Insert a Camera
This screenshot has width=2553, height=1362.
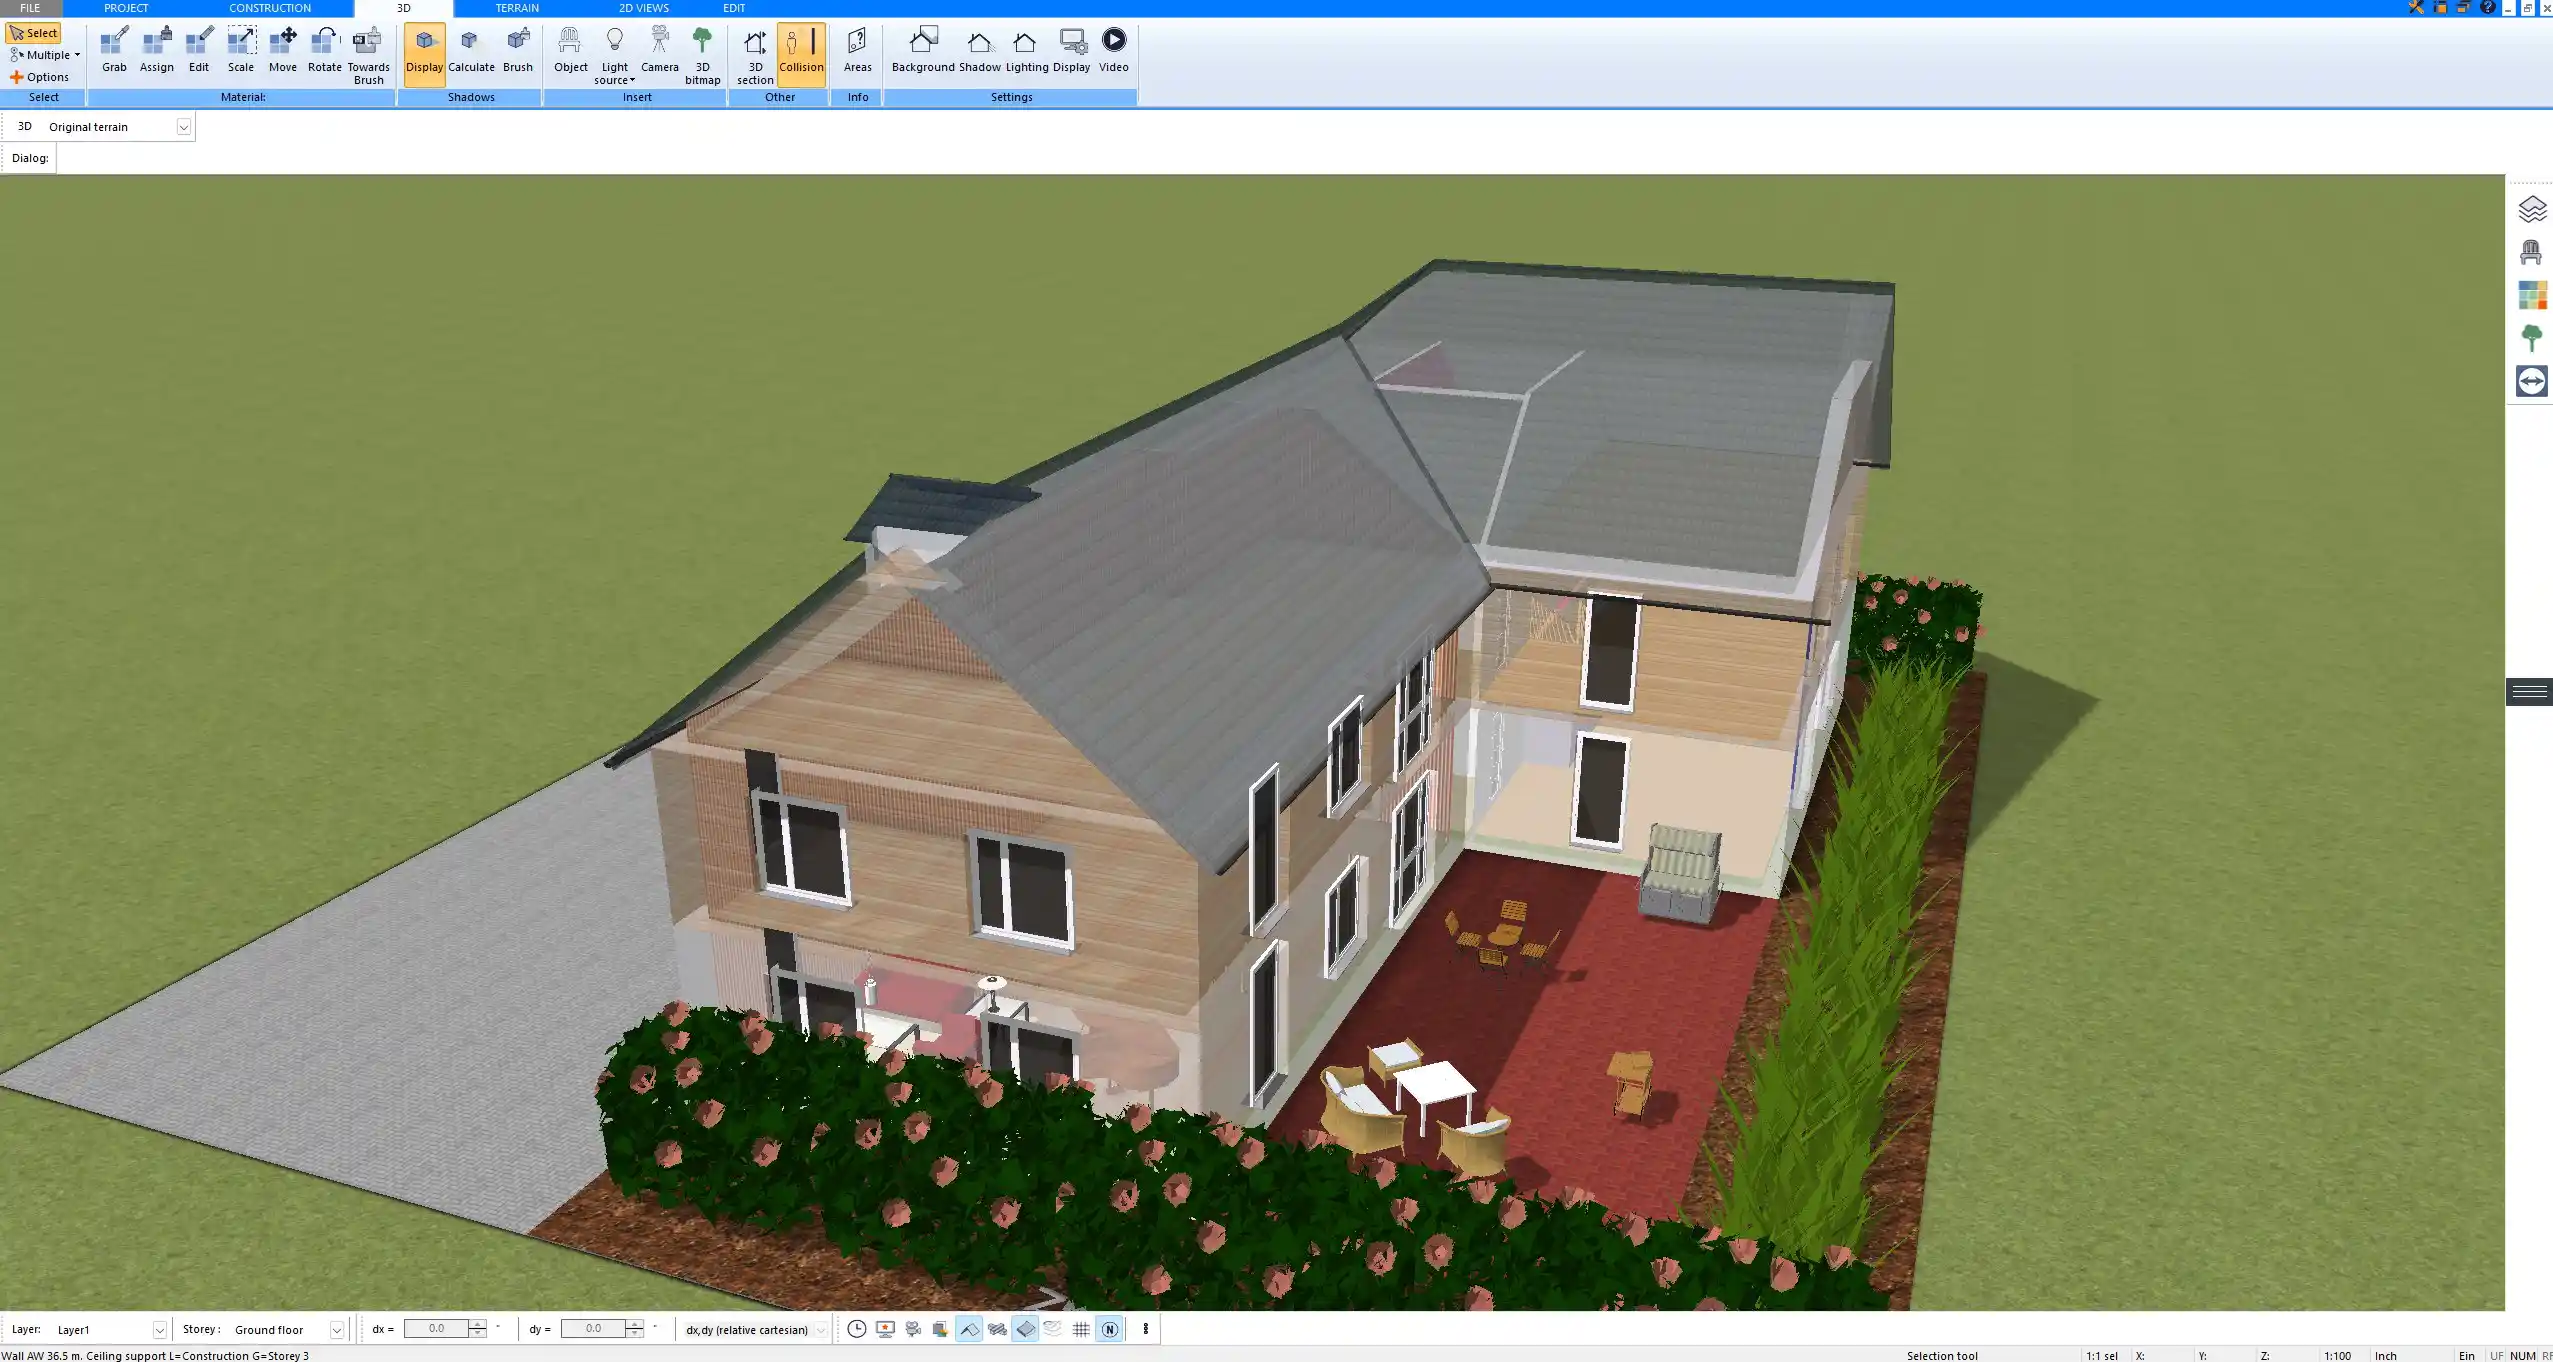click(660, 50)
